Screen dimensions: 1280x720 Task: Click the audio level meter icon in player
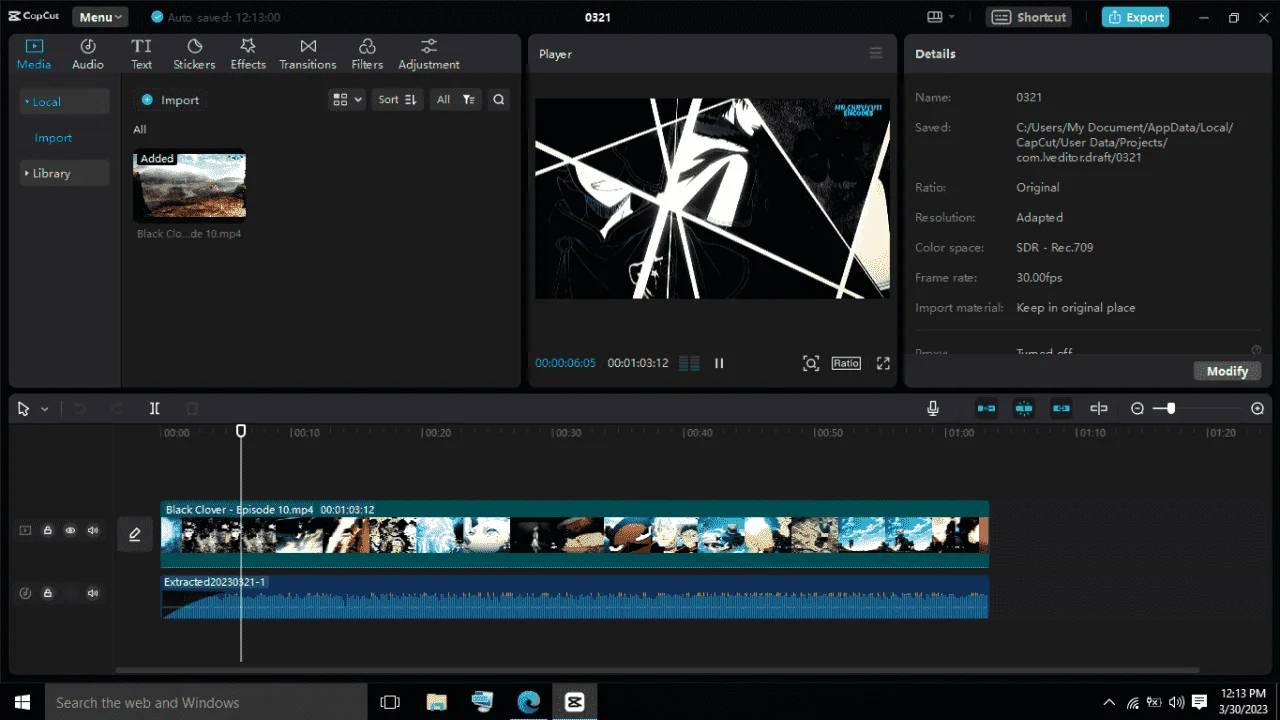click(x=689, y=363)
